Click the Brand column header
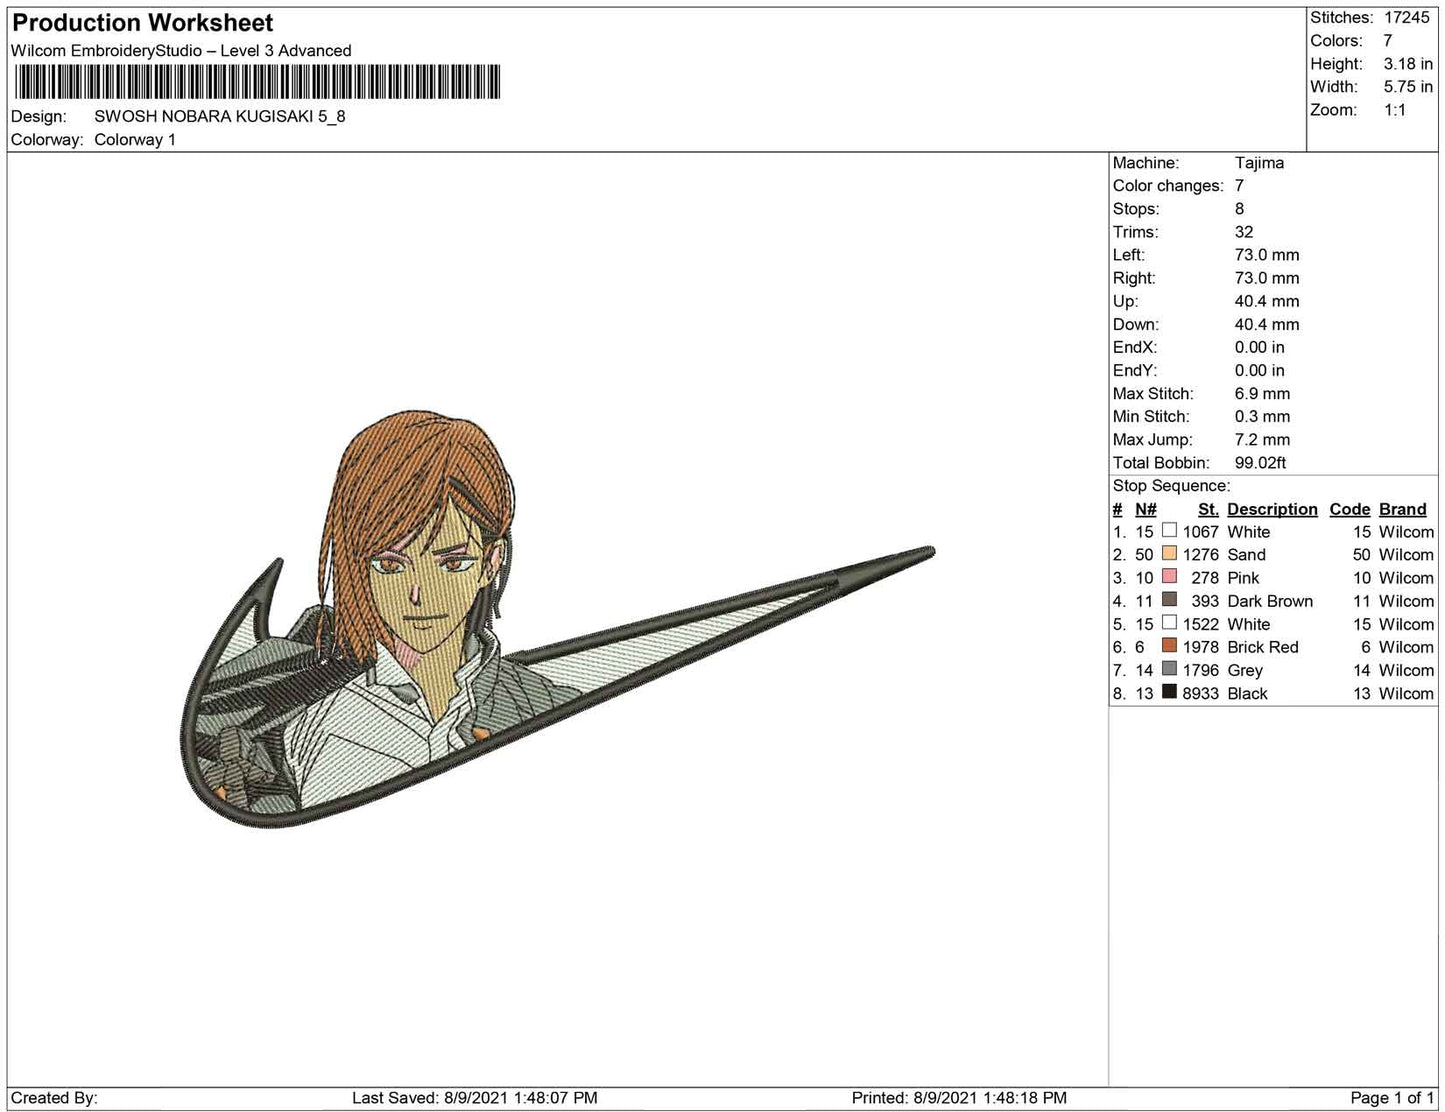Image resolution: width=1445 pixels, height=1112 pixels. (x=1402, y=509)
